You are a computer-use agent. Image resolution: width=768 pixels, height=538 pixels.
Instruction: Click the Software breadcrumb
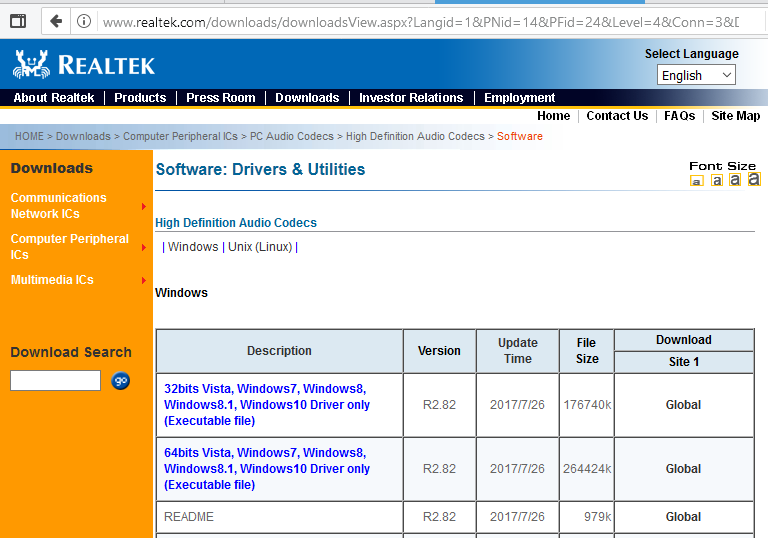[520, 136]
